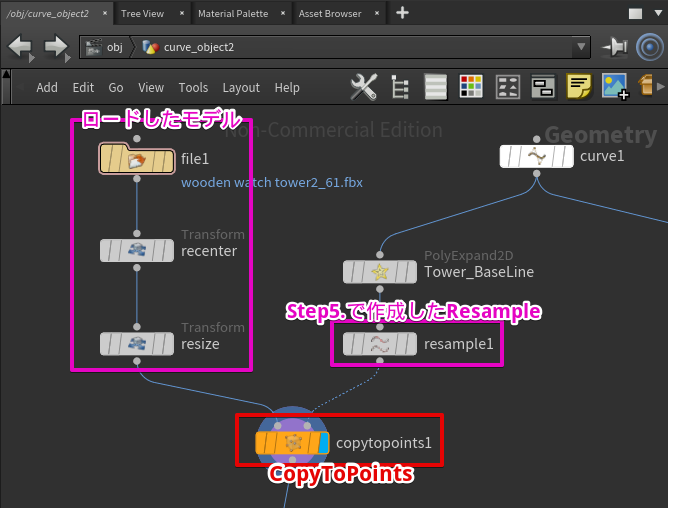Select the resize Transform node
The image size is (677, 508).
(x=137, y=344)
